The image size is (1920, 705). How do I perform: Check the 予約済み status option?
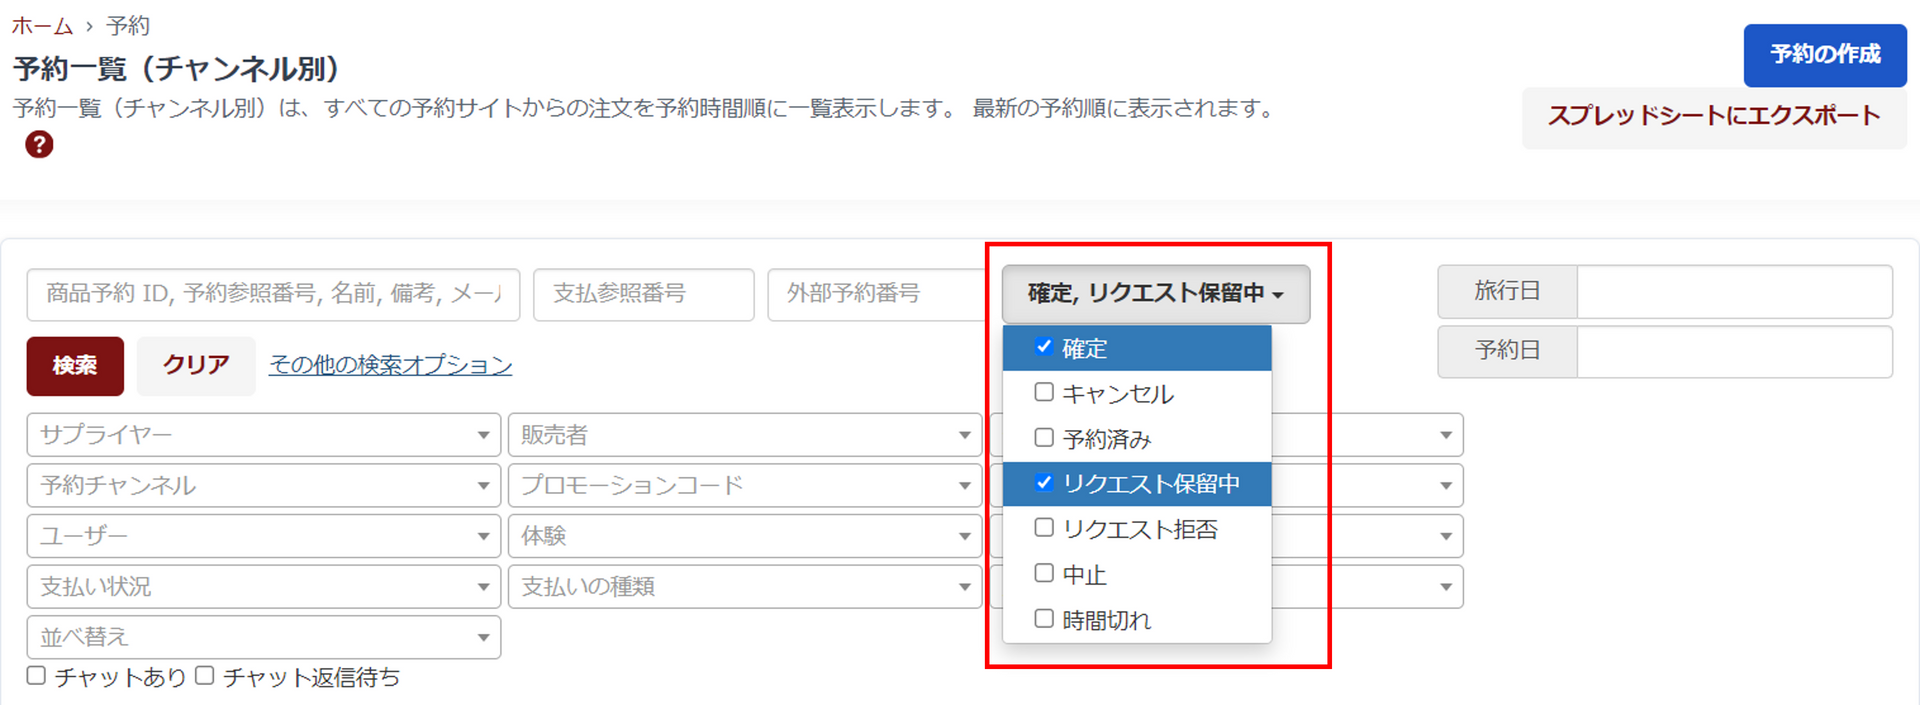(x=1044, y=438)
